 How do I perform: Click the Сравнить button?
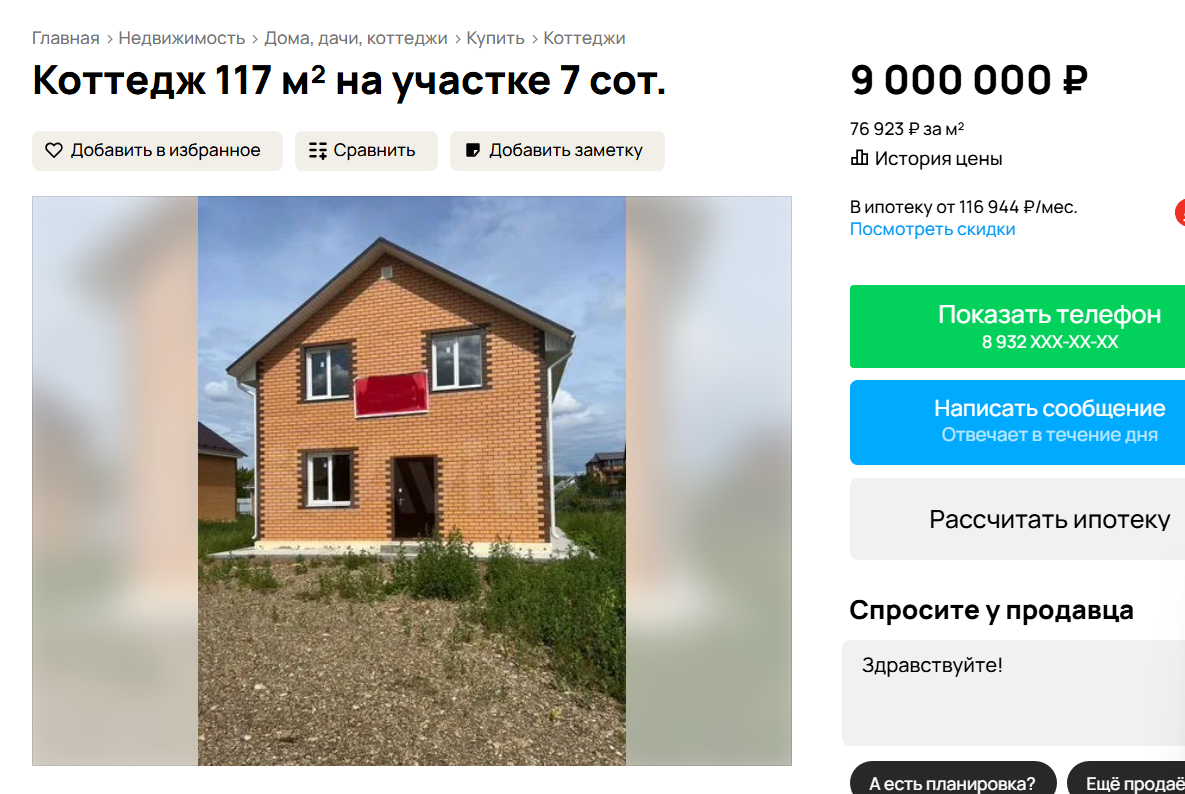pyautogui.click(x=366, y=150)
